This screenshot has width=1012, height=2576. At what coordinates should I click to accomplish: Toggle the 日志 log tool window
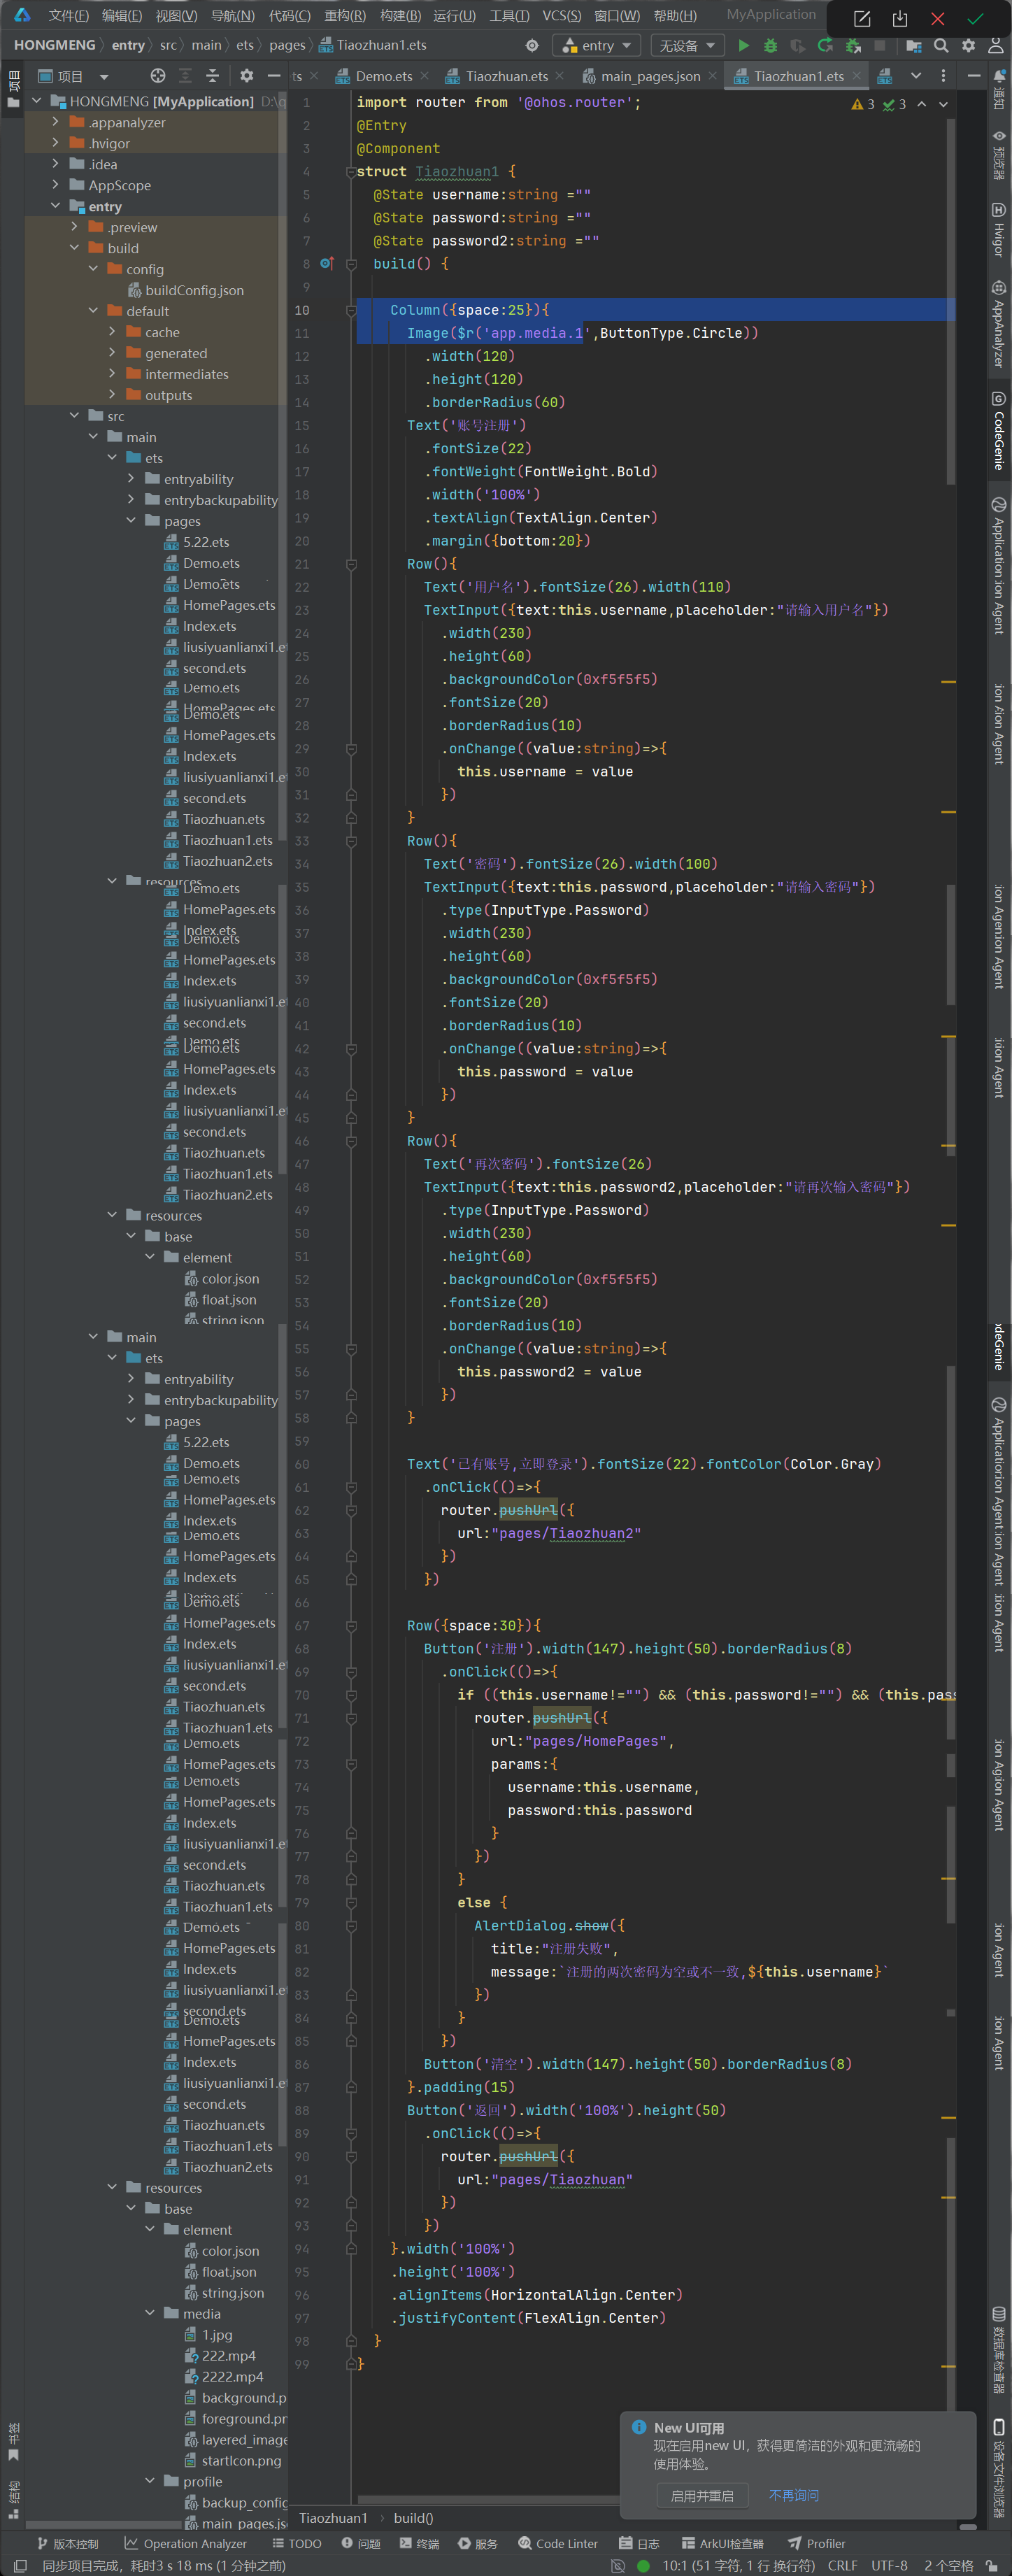click(x=639, y=2543)
